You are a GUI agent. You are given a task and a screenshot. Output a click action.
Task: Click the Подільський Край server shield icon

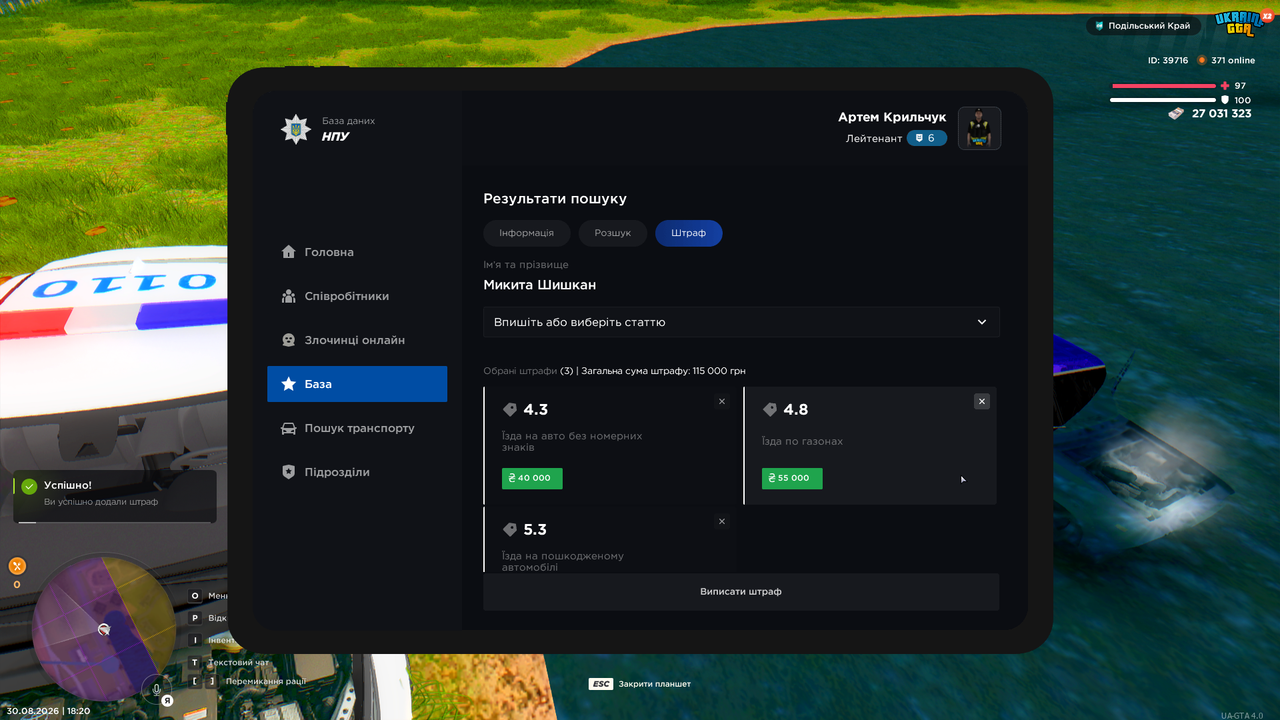(1099, 26)
